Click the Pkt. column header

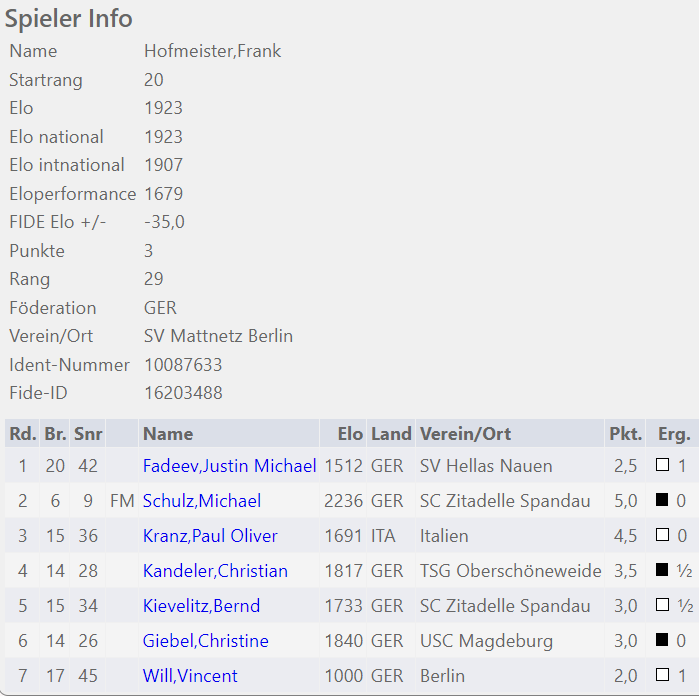click(x=625, y=433)
